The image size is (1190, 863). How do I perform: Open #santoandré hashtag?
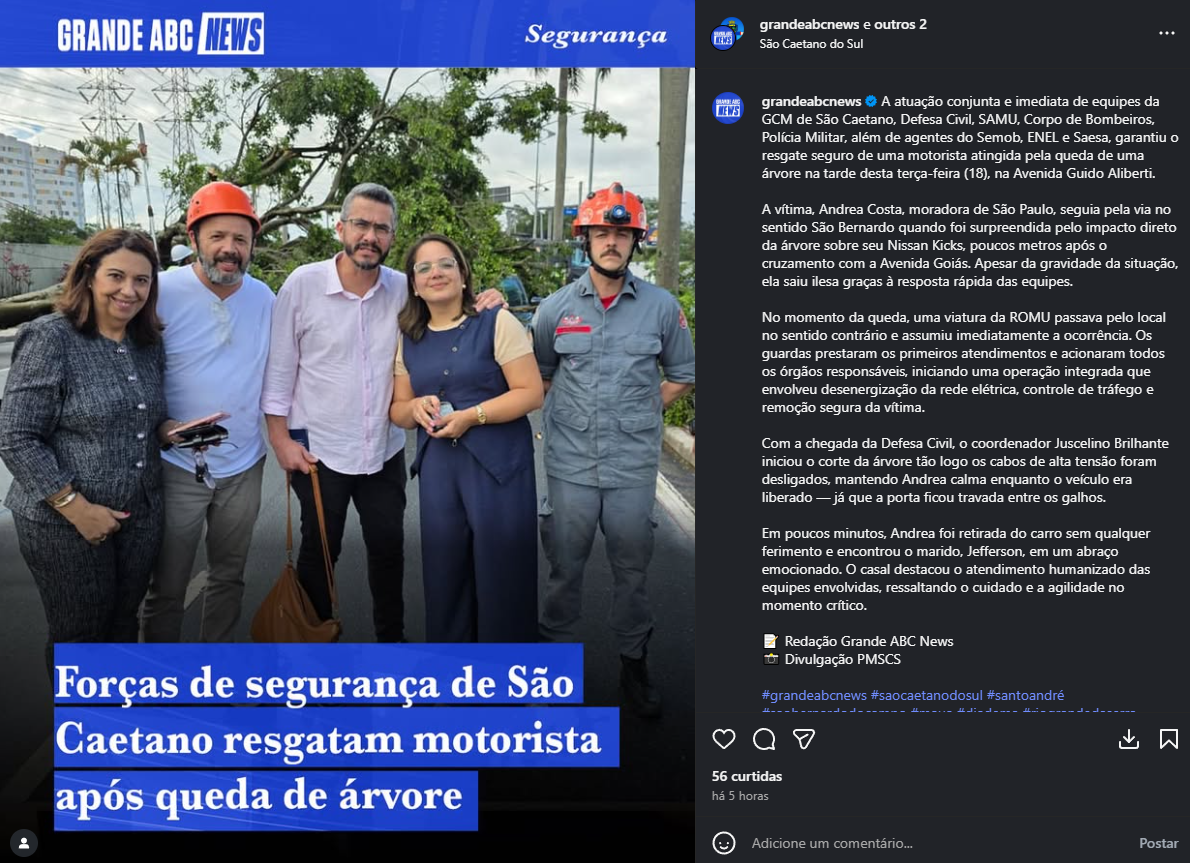[1025, 695]
